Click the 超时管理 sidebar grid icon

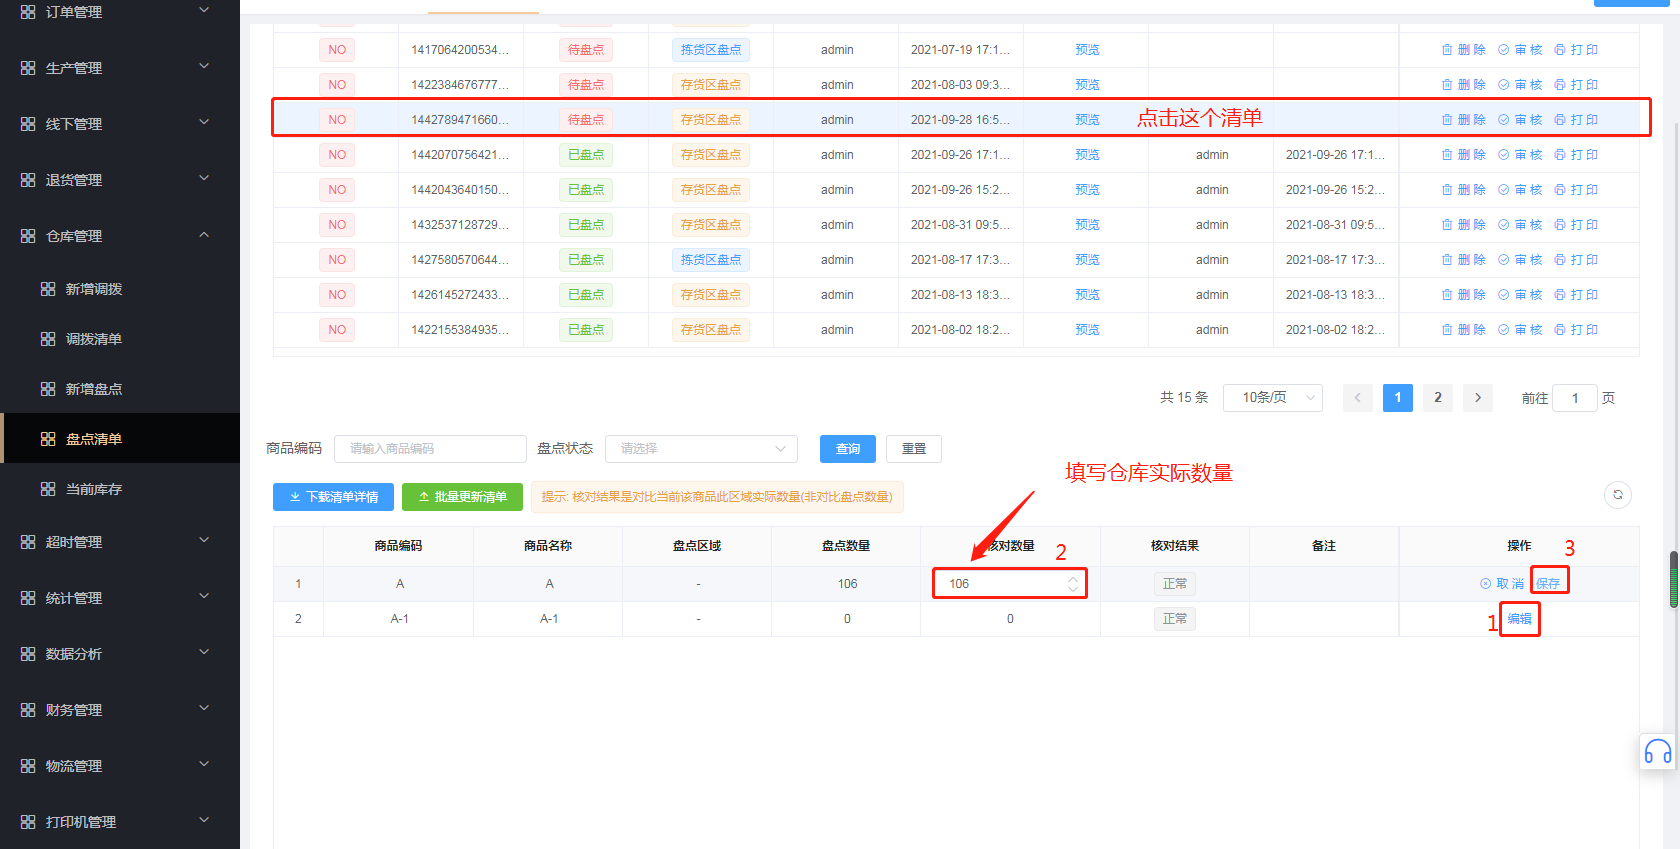coord(28,542)
